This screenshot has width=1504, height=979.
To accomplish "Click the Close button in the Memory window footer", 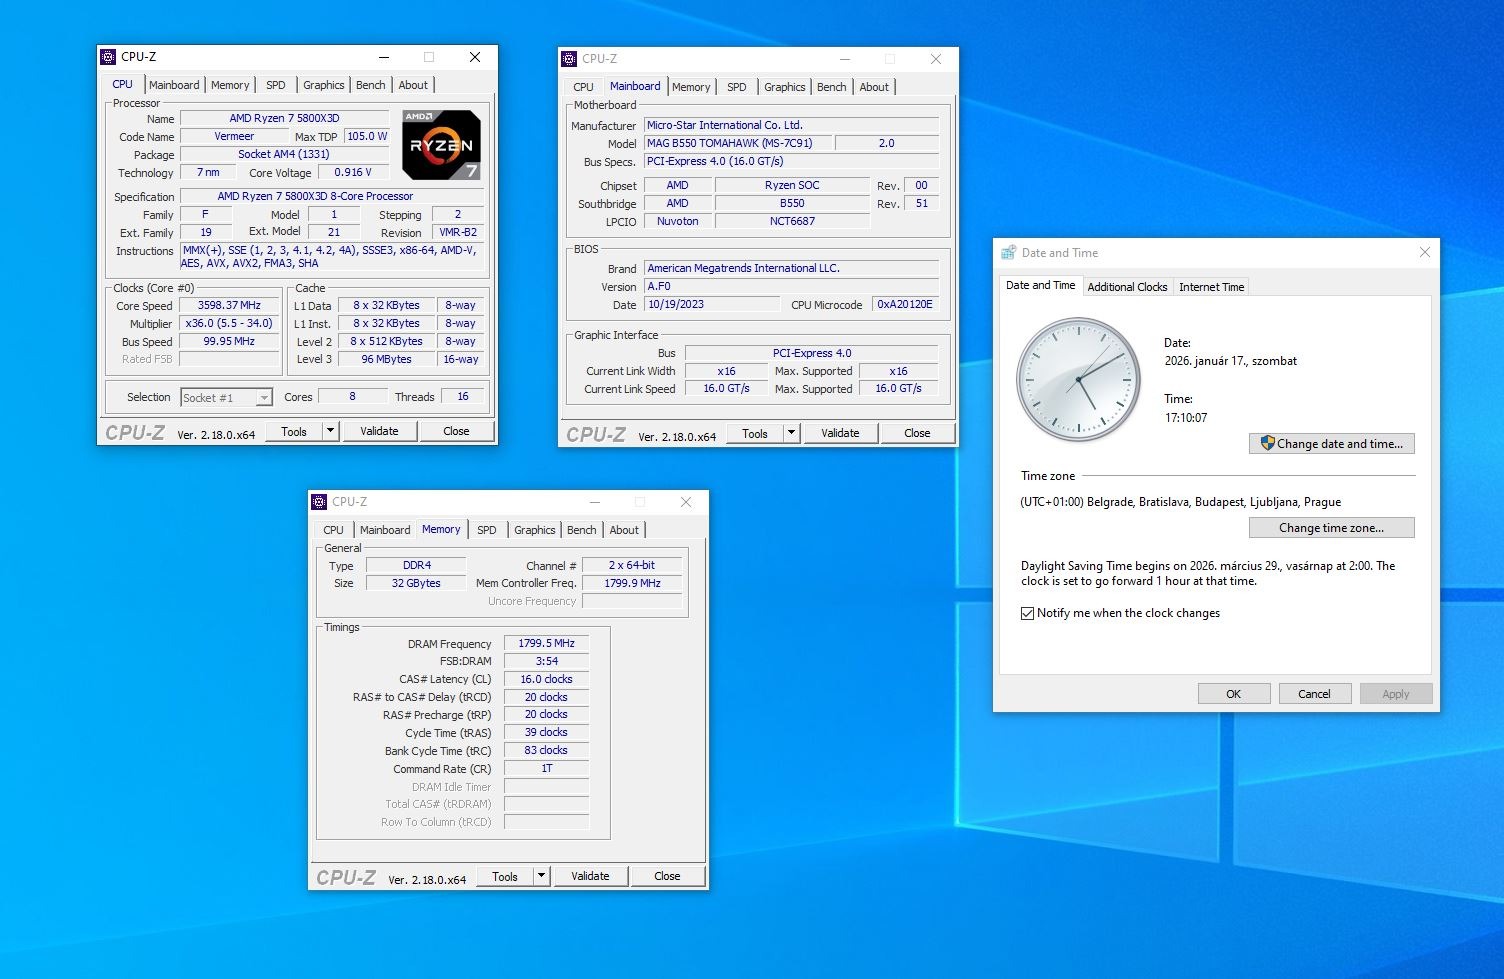I will (x=667, y=876).
